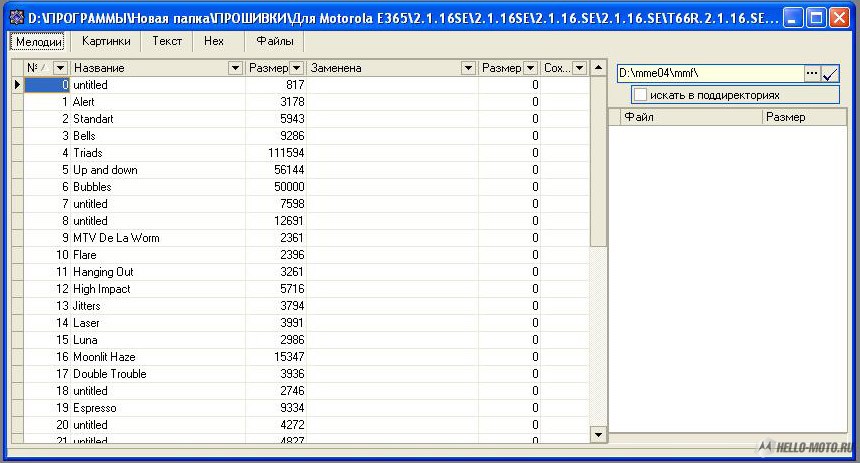Open the Заменена column filter dropdown

[468, 68]
